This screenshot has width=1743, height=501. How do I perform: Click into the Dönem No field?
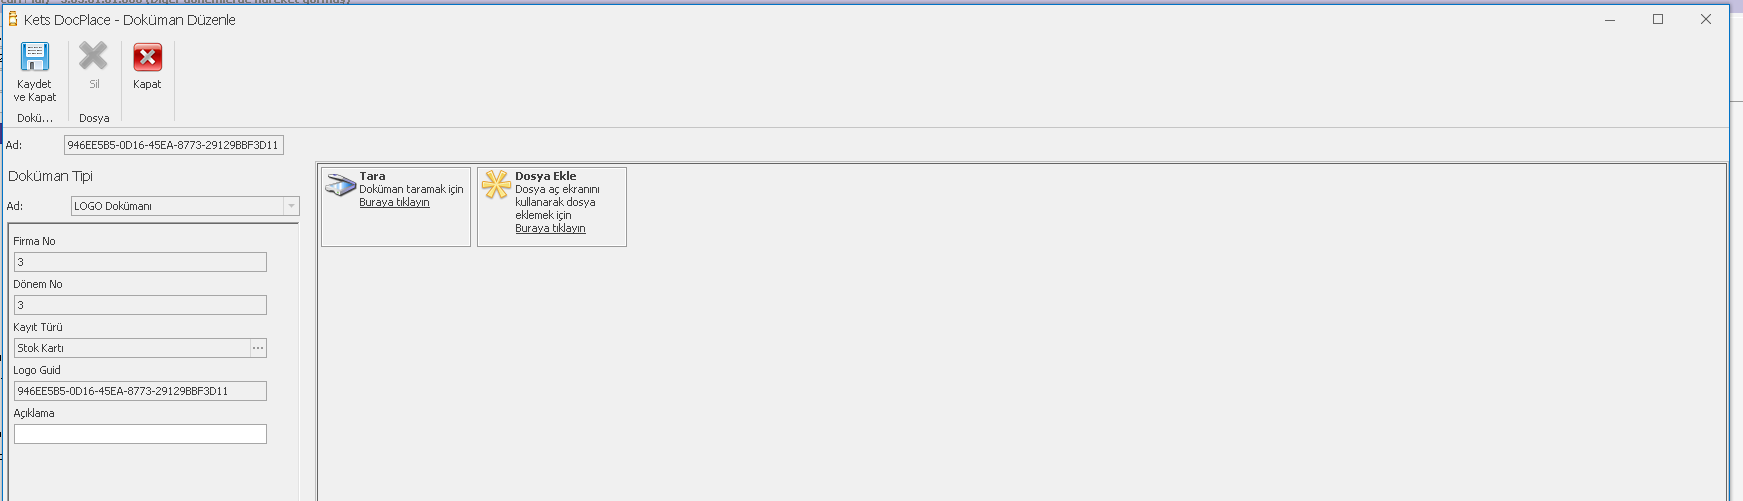[x=140, y=305]
